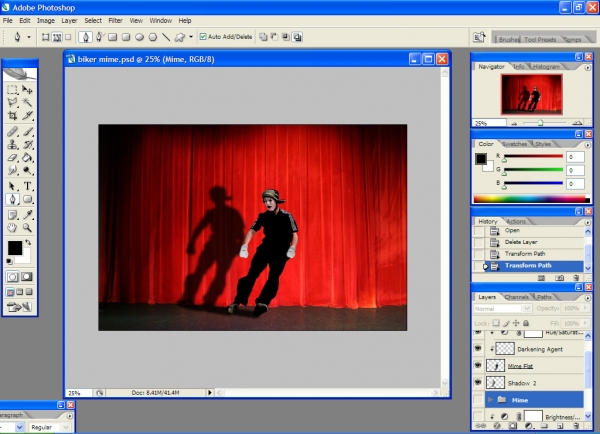Select the Type tool

click(x=27, y=186)
